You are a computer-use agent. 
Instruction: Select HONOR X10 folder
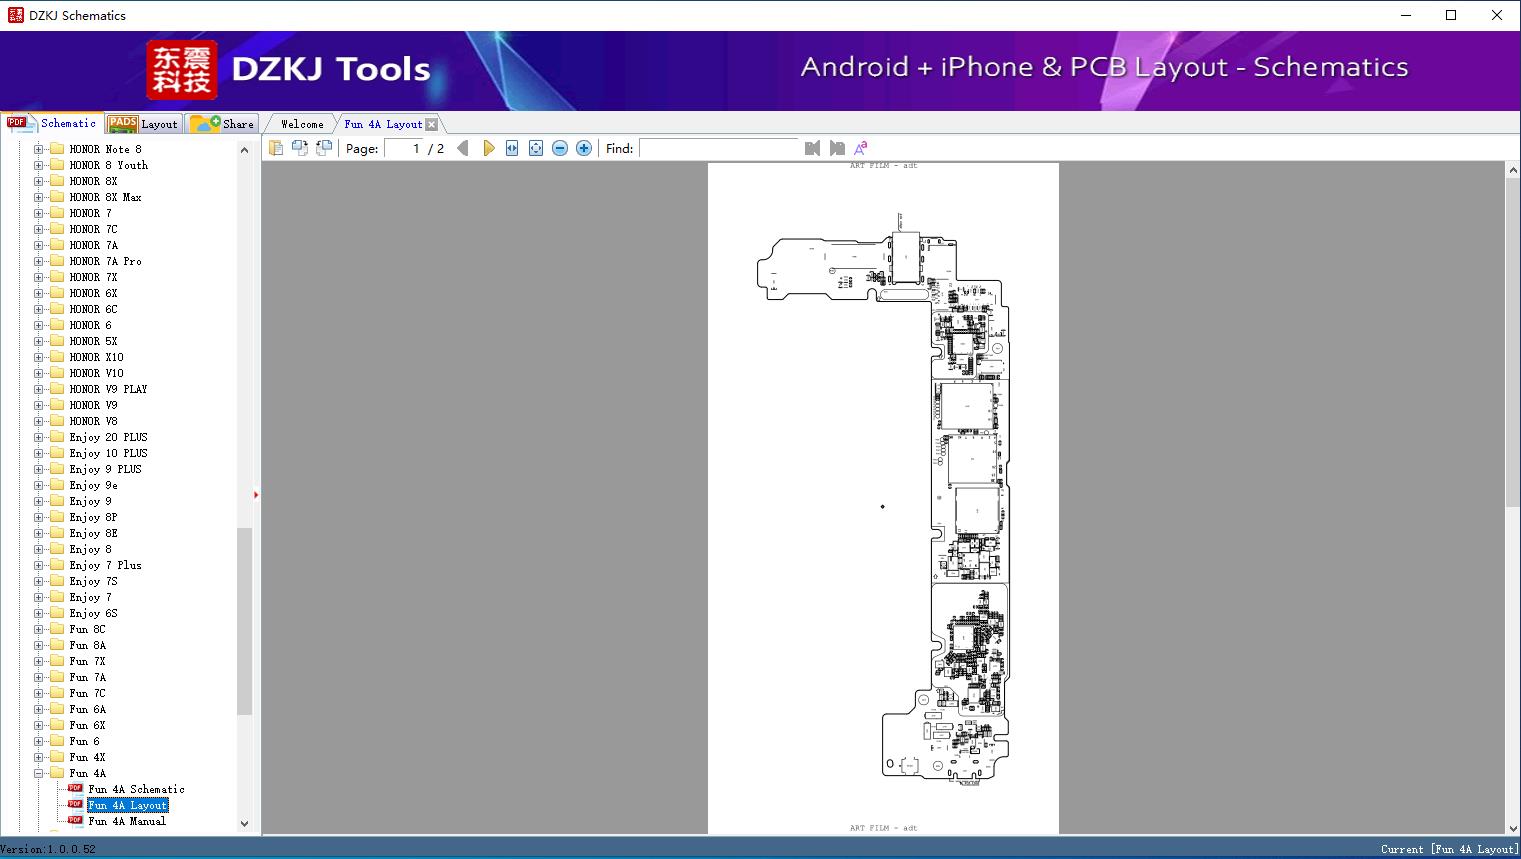tap(96, 357)
